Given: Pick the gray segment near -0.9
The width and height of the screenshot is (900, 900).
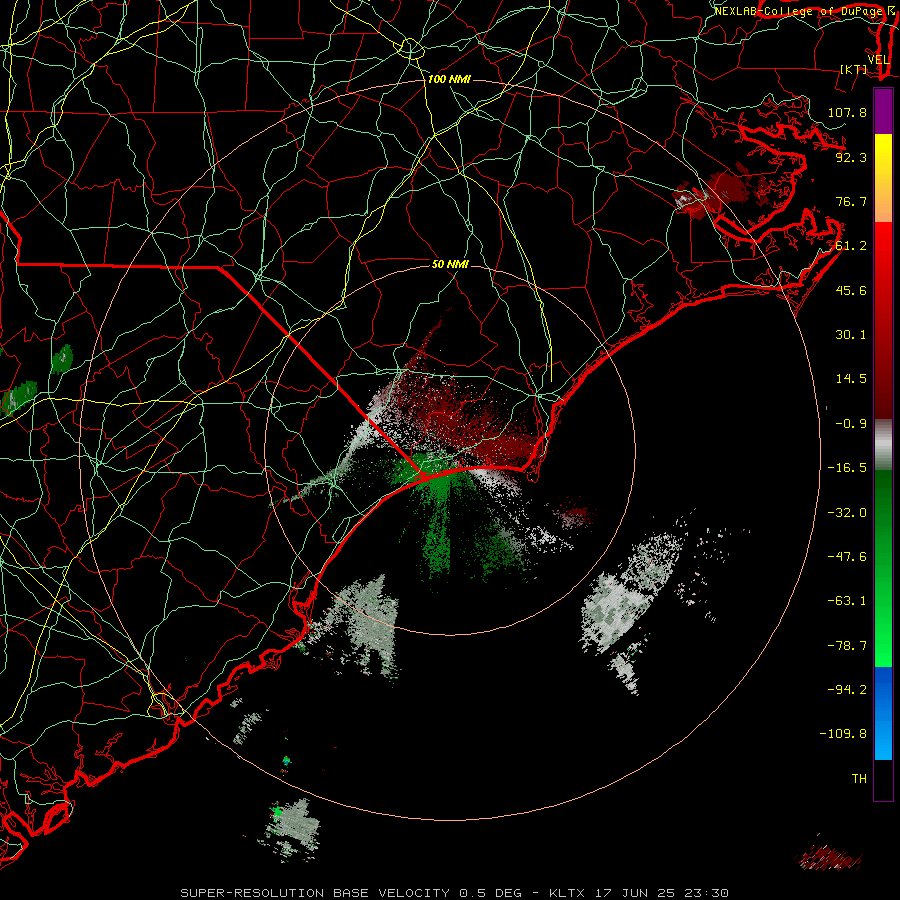Looking at the screenshot, I should pos(883,445).
